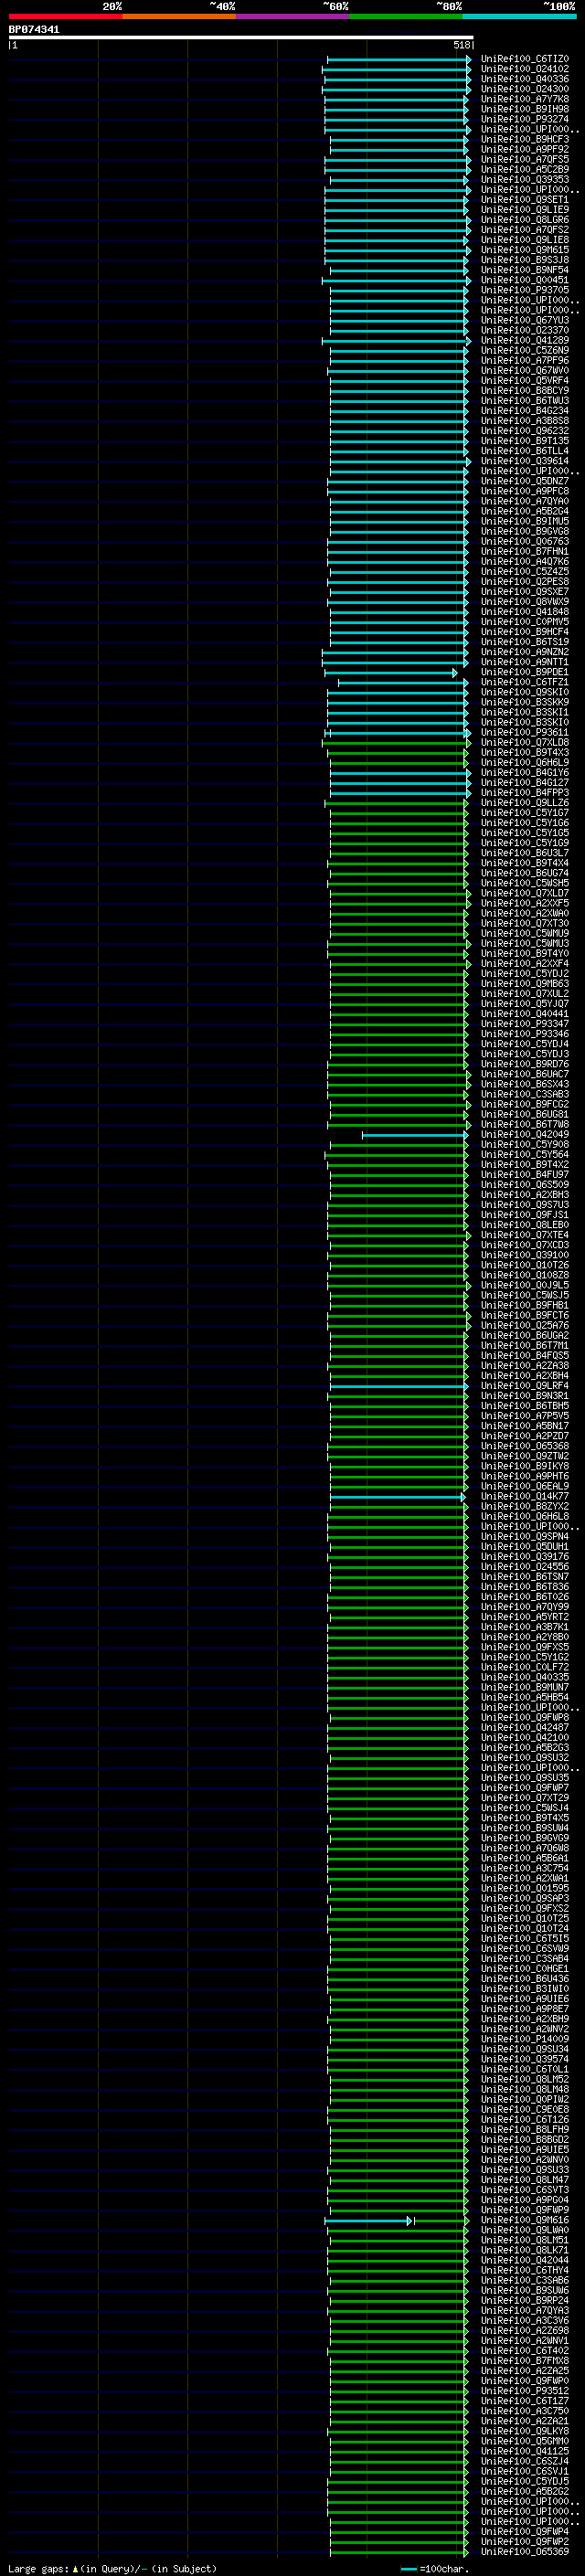Click the short cyan bar for UniRef100_B9PDE1
585x2576 pixels.
click(390, 673)
